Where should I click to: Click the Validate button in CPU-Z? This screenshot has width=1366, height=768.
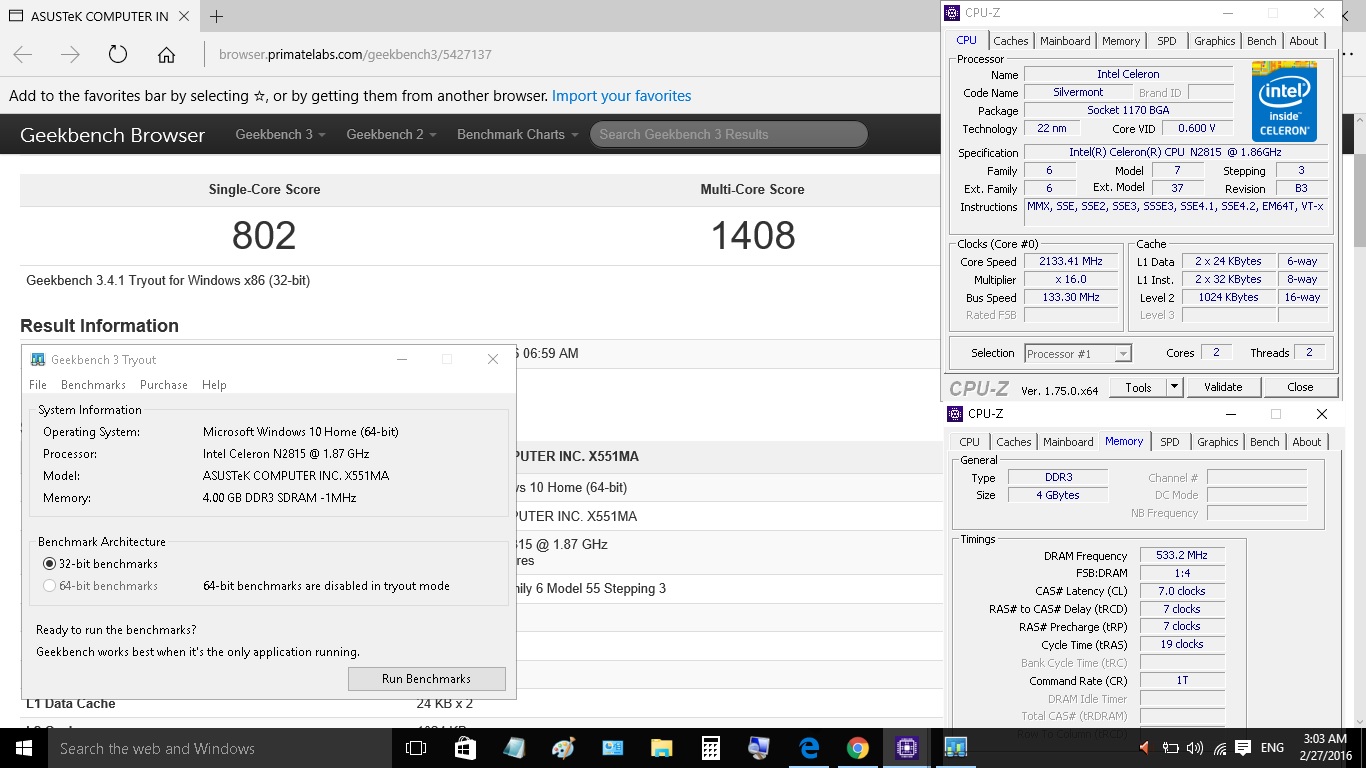1223,387
